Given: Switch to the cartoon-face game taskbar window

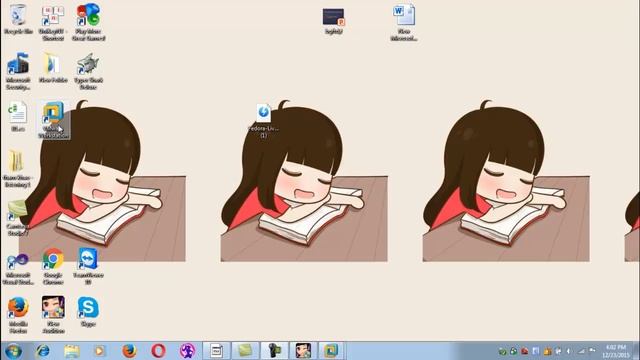Looking at the screenshot, I should pyautogui.click(x=303, y=351).
